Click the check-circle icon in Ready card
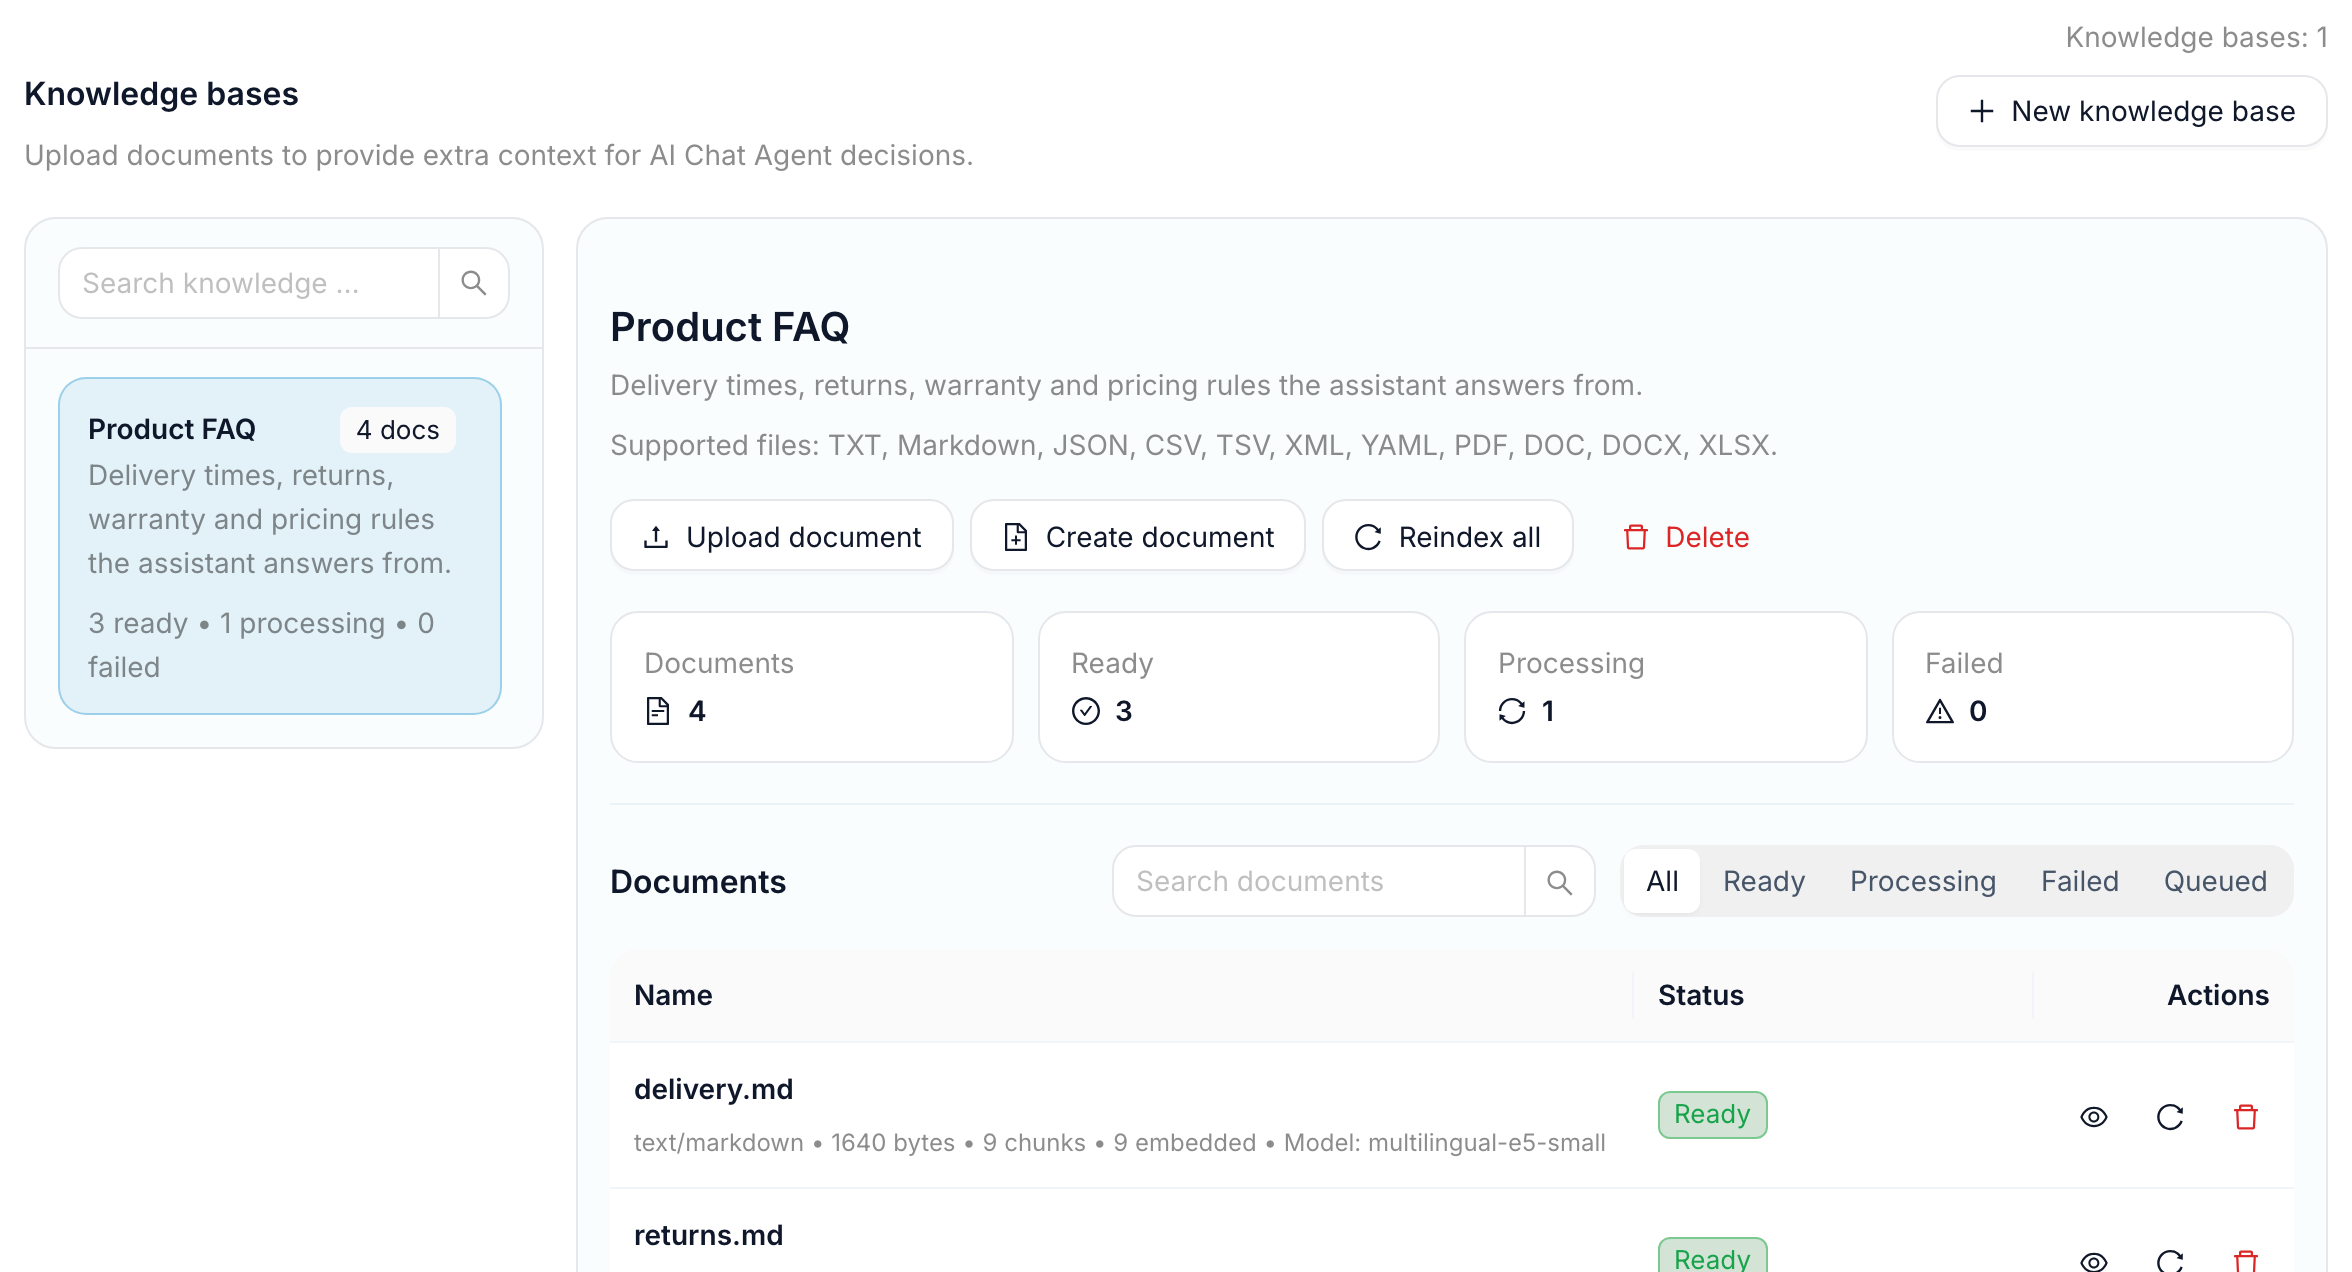This screenshot has height=1272, width=2352. pyautogui.click(x=1086, y=711)
